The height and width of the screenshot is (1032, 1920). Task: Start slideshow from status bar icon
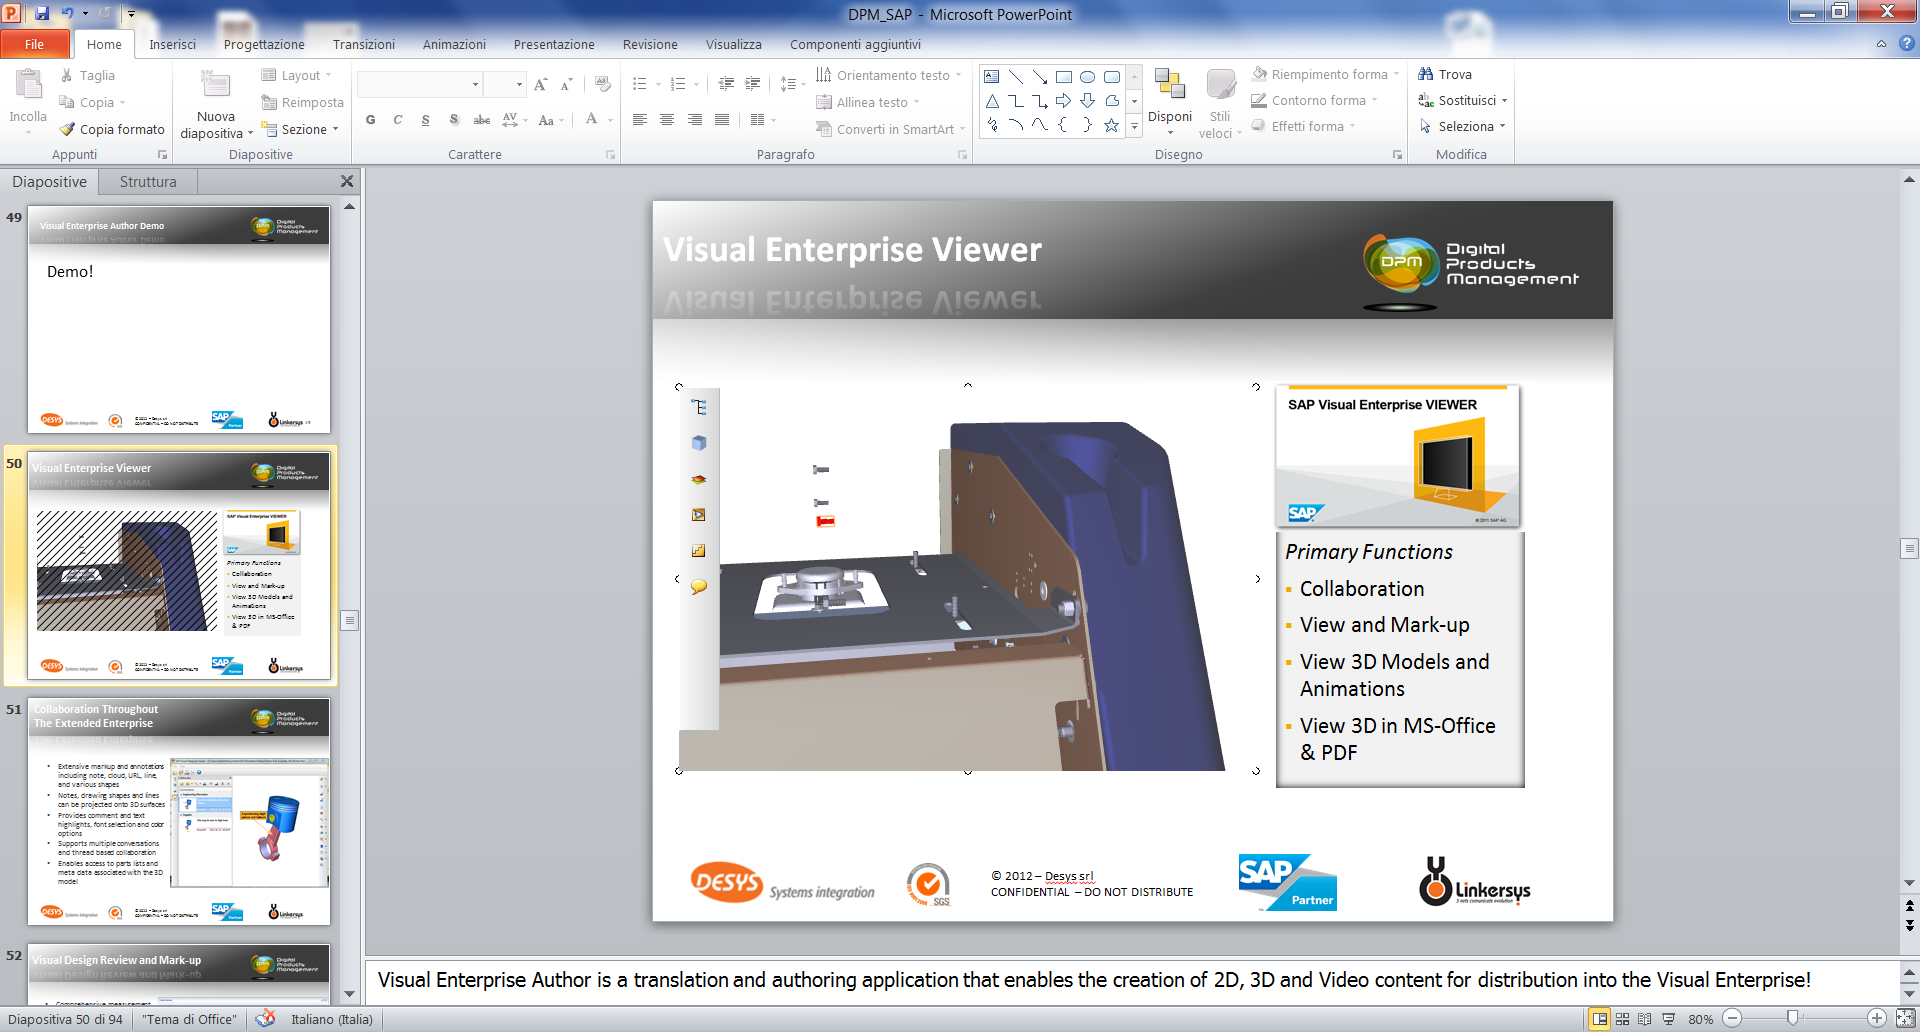point(1668,1019)
